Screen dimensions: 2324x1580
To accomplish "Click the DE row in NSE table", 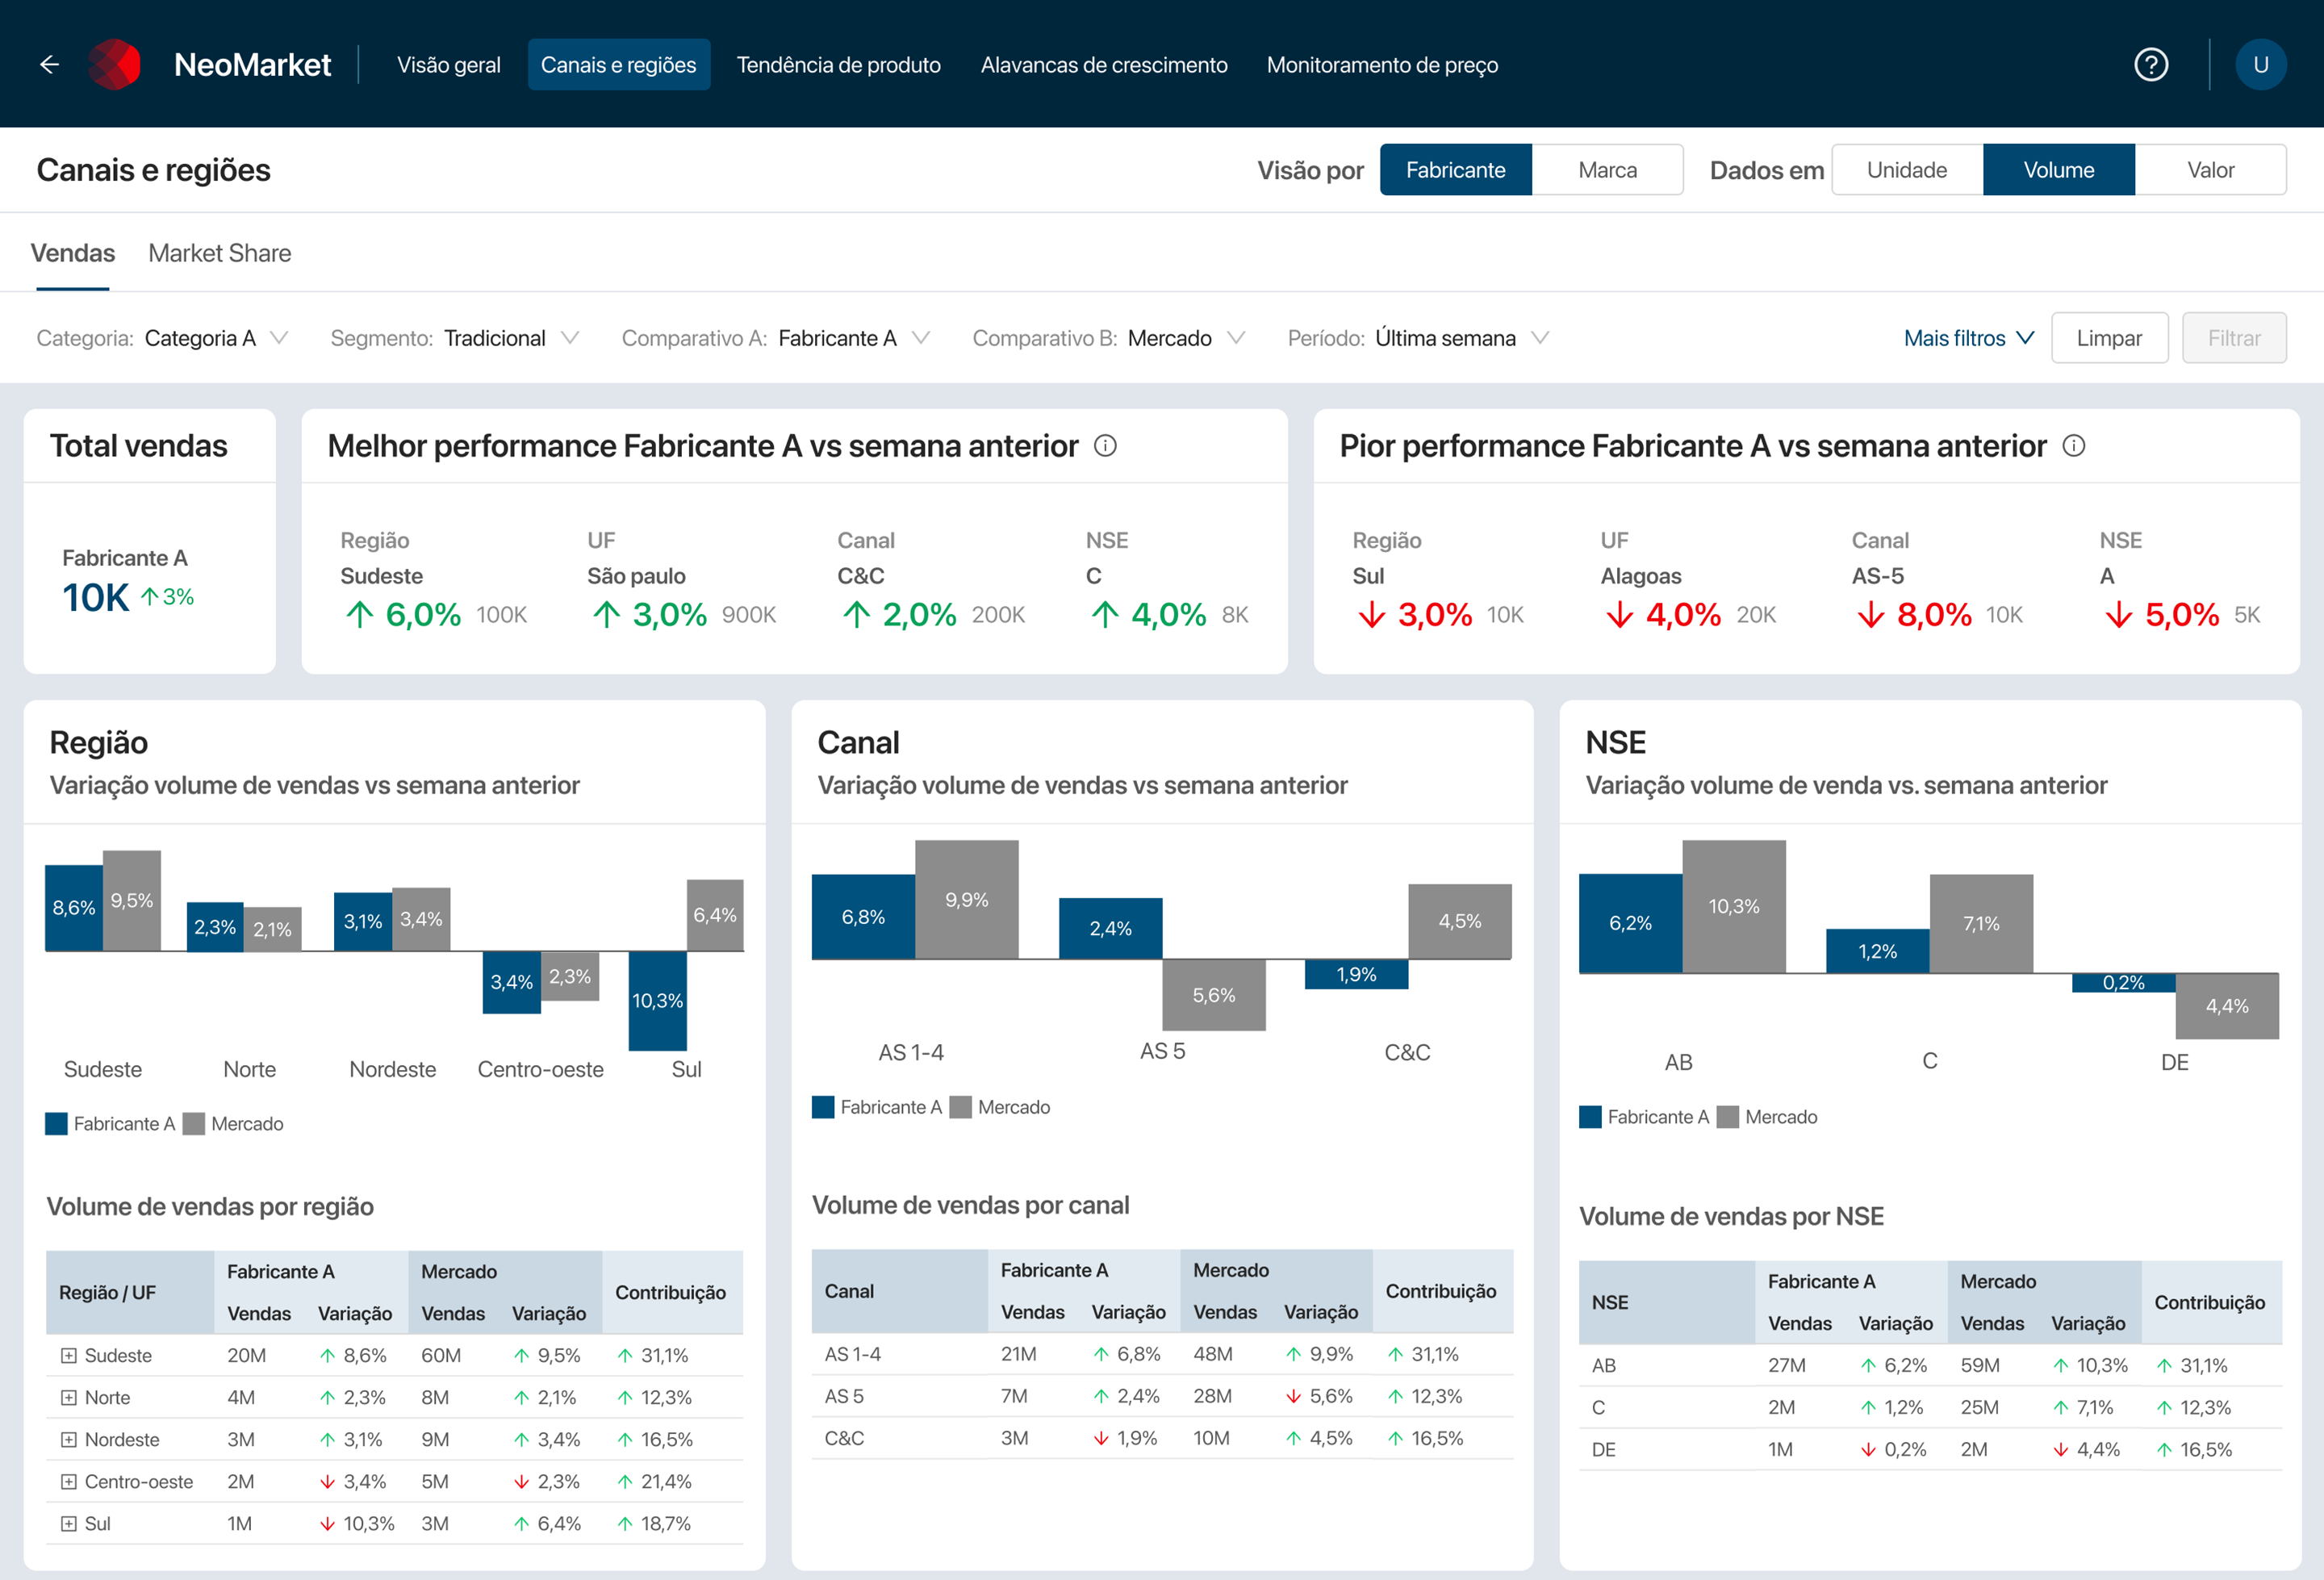I will click(1930, 1449).
